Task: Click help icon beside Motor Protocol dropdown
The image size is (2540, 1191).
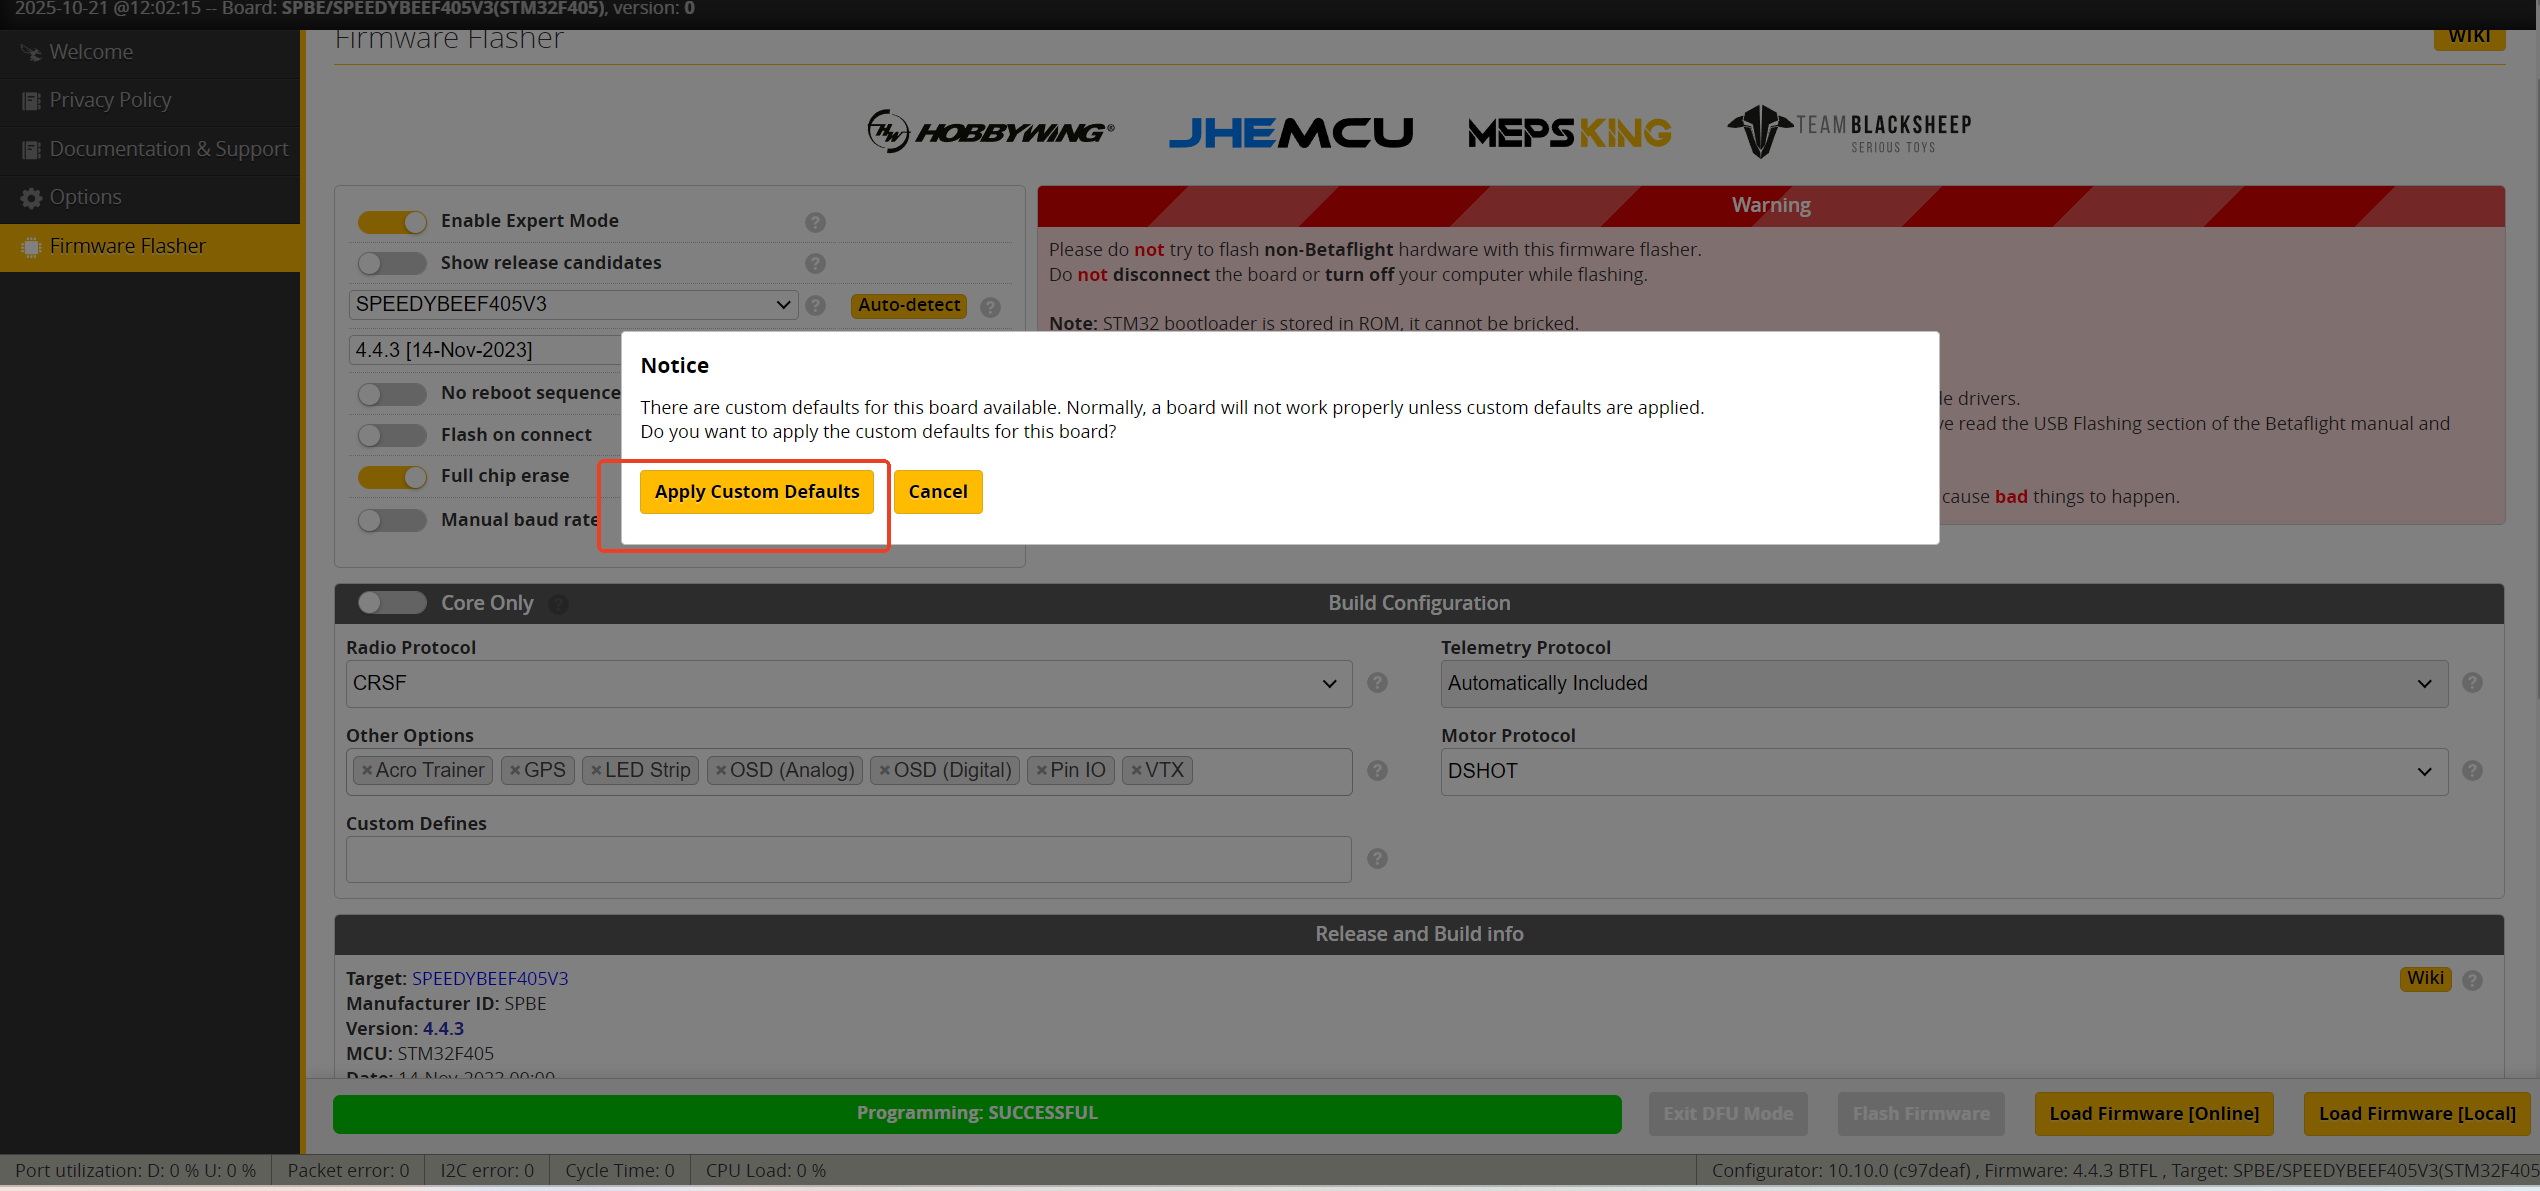Action: pos(2472,771)
